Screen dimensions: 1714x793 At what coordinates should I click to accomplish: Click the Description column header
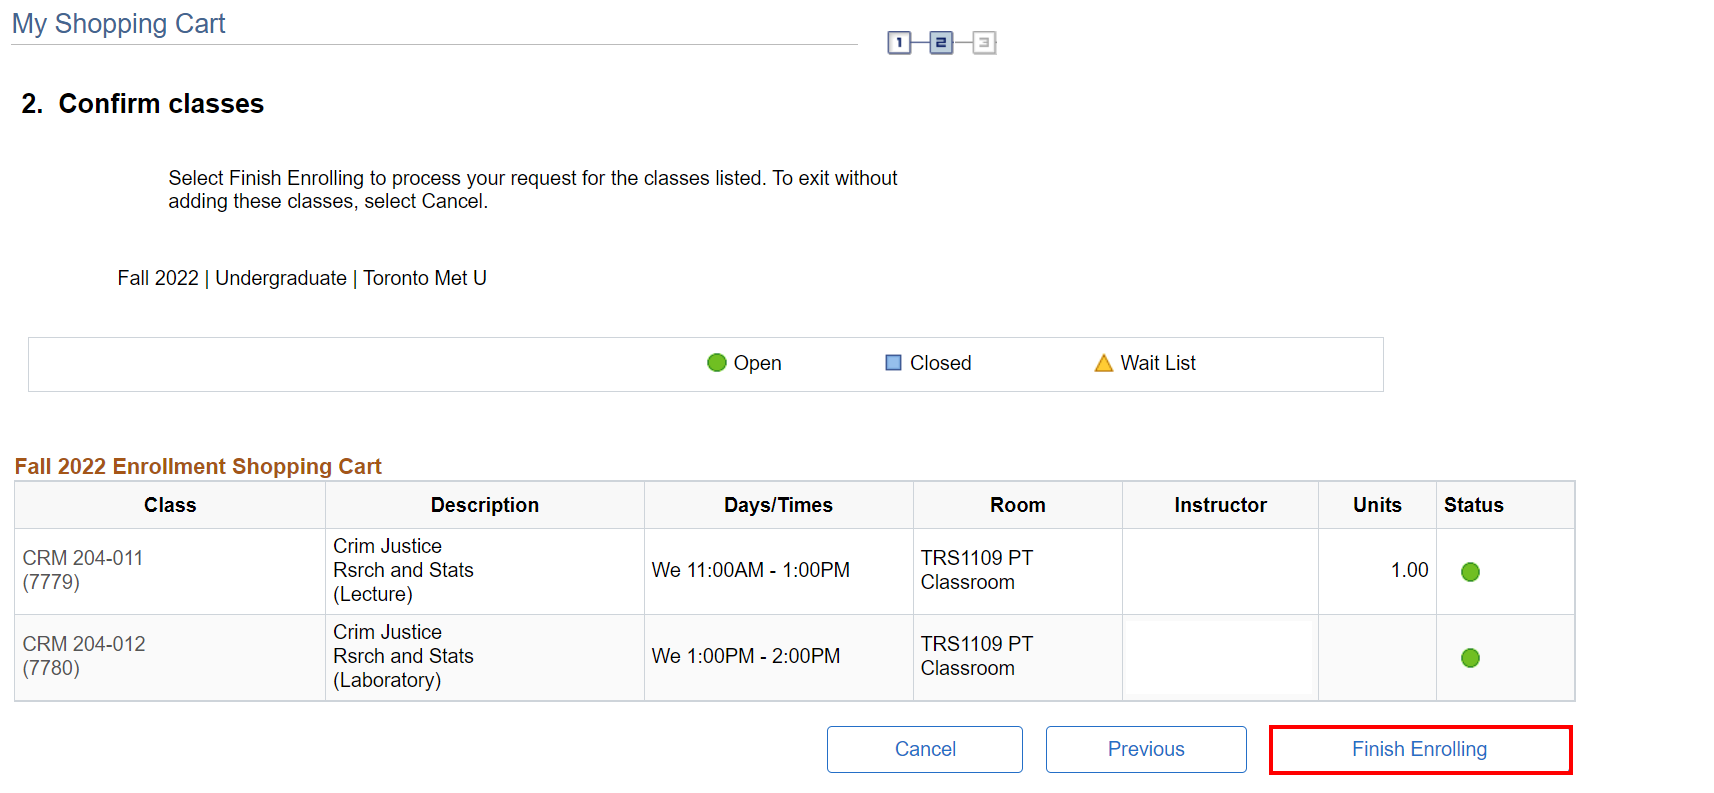pyautogui.click(x=484, y=505)
